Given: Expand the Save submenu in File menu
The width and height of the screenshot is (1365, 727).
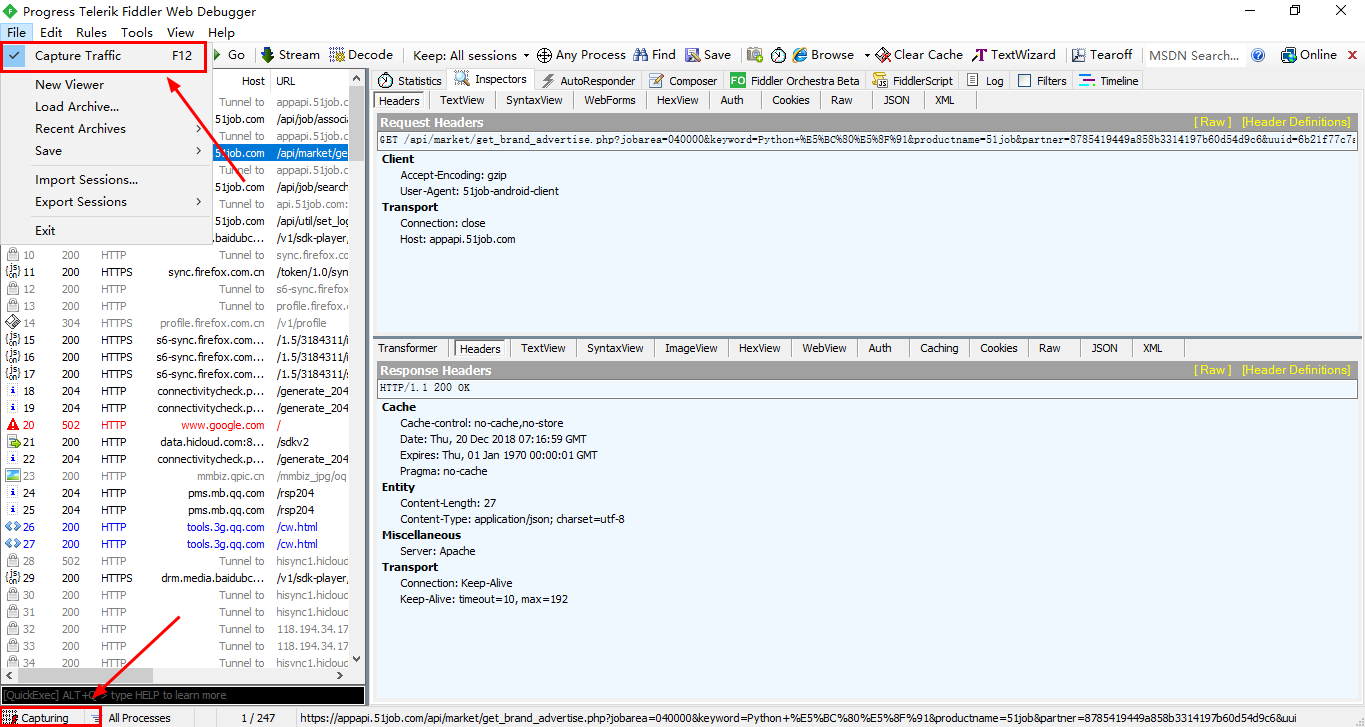Looking at the screenshot, I should (104, 151).
